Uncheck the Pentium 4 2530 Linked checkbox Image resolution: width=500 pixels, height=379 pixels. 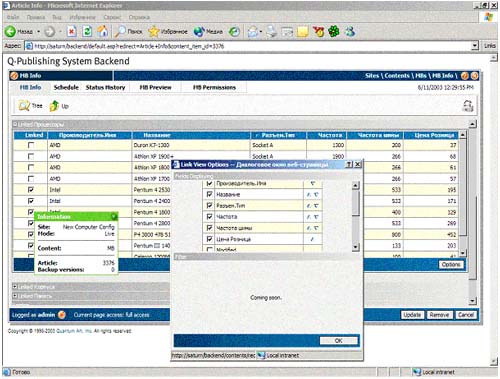[31, 190]
